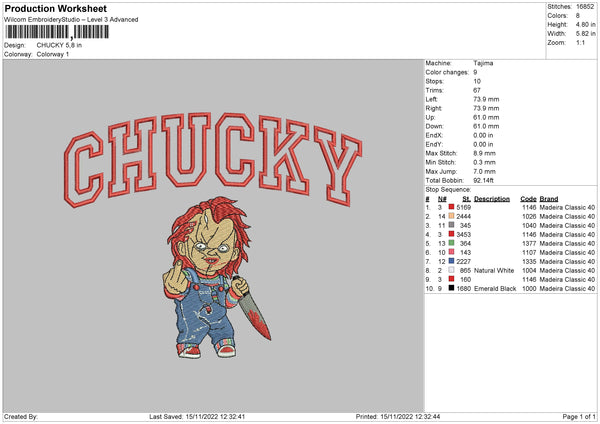The image size is (600, 424).
Task: Click thread code 1000 in the stop table
Action: (x=529, y=289)
